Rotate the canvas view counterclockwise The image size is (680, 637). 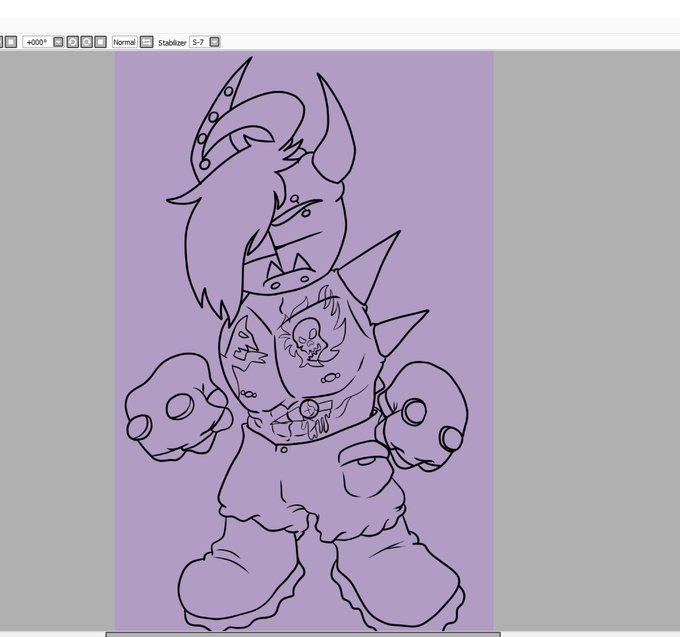point(72,42)
